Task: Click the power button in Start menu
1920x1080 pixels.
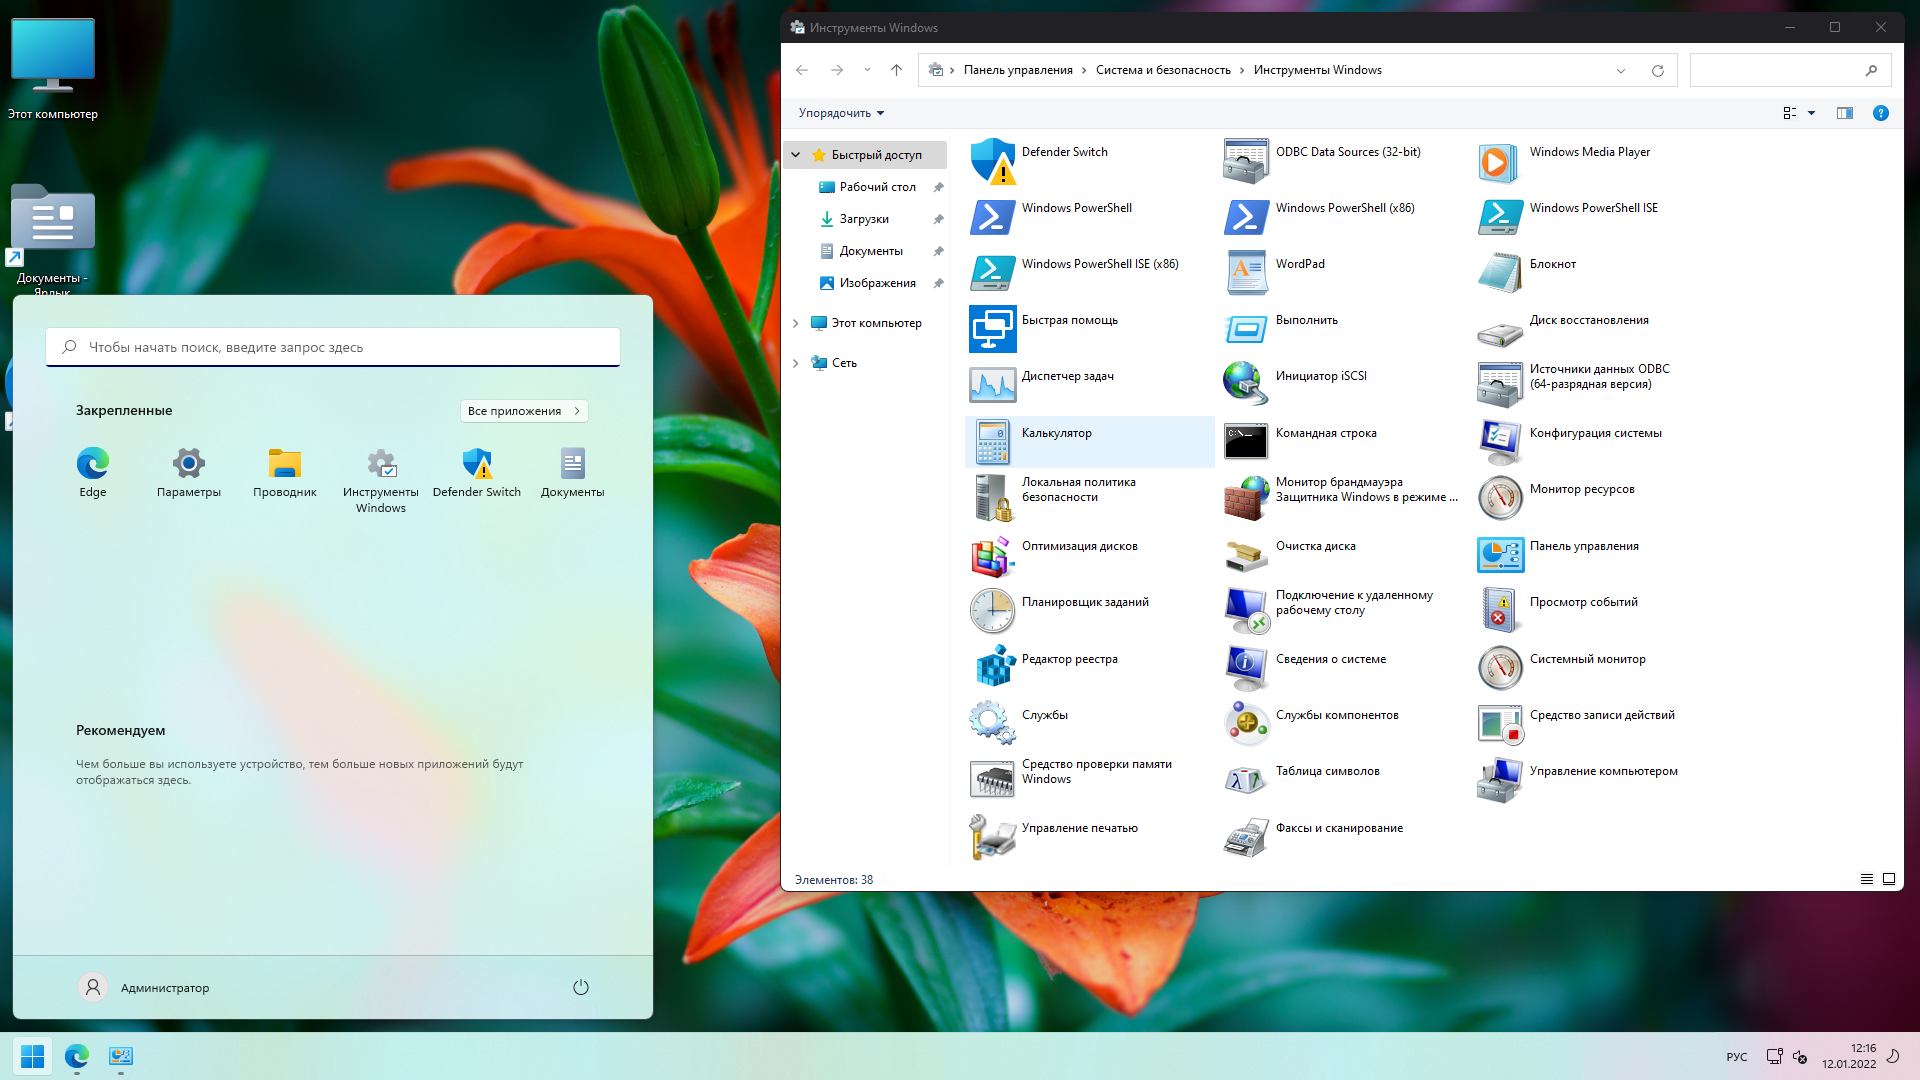Action: point(581,988)
